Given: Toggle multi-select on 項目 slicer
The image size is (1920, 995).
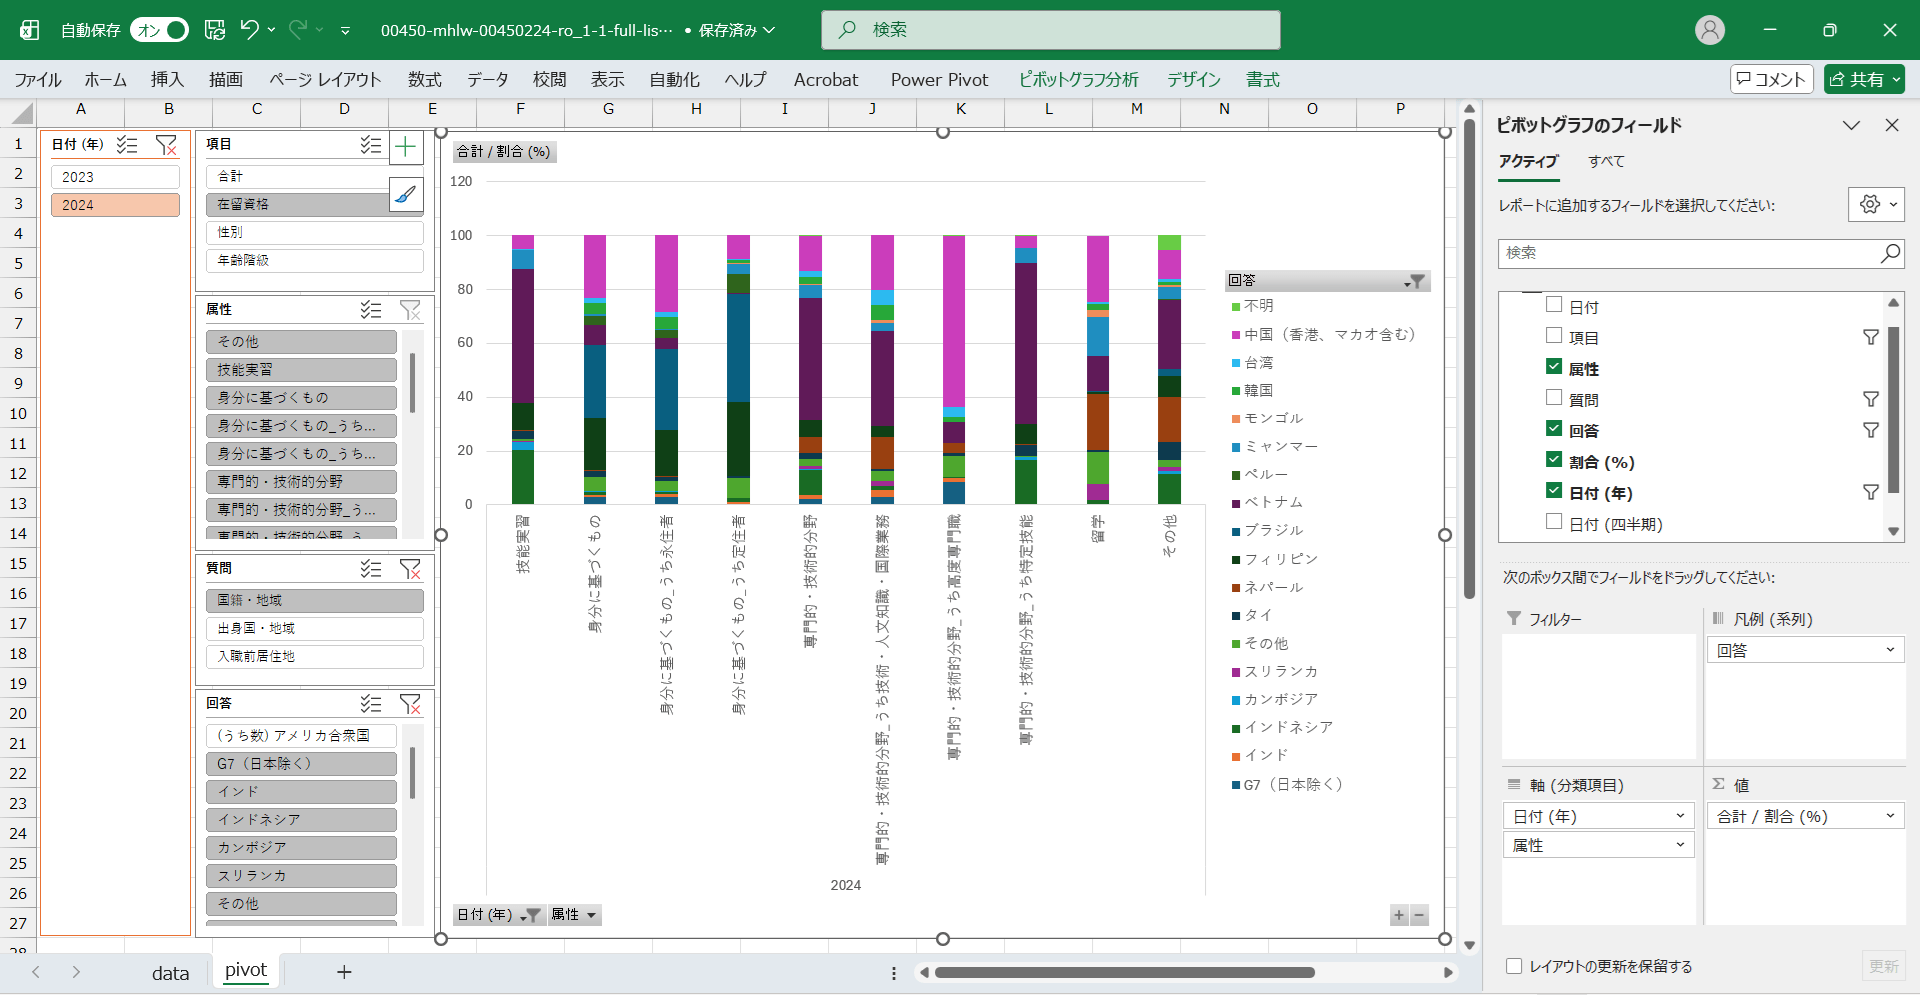Looking at the screenshot, I should tap(371, 145).
